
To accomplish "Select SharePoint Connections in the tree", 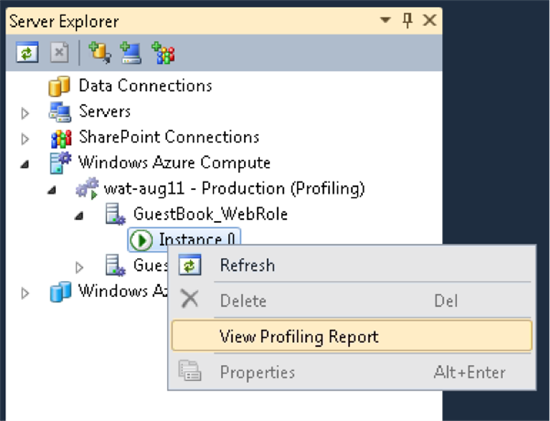I will tap(169, 137).
